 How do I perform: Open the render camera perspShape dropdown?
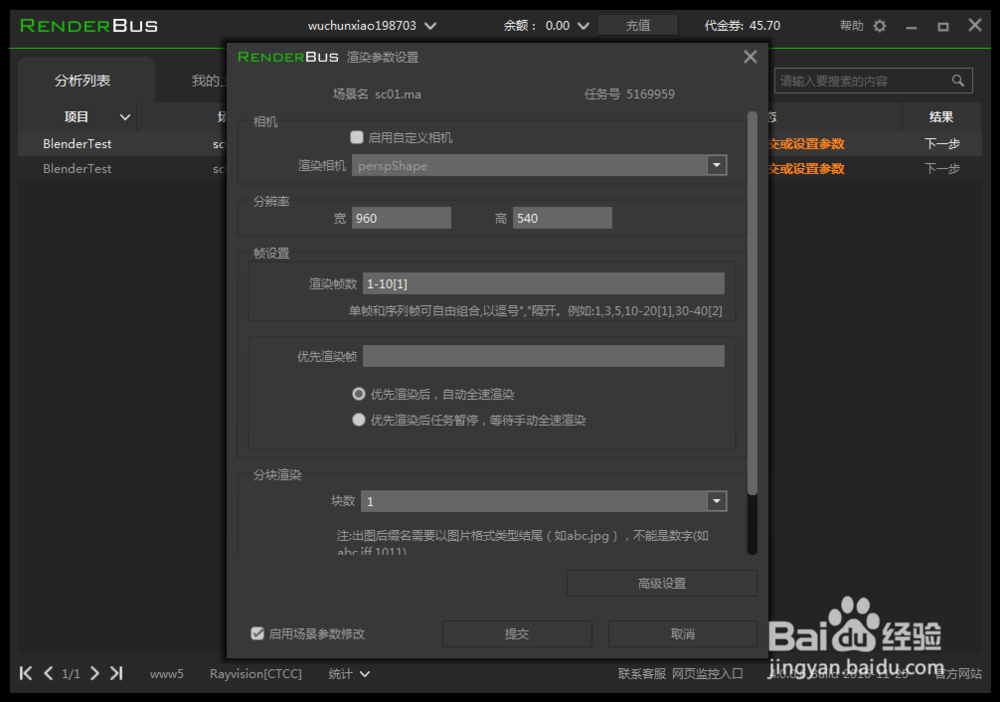717,166
